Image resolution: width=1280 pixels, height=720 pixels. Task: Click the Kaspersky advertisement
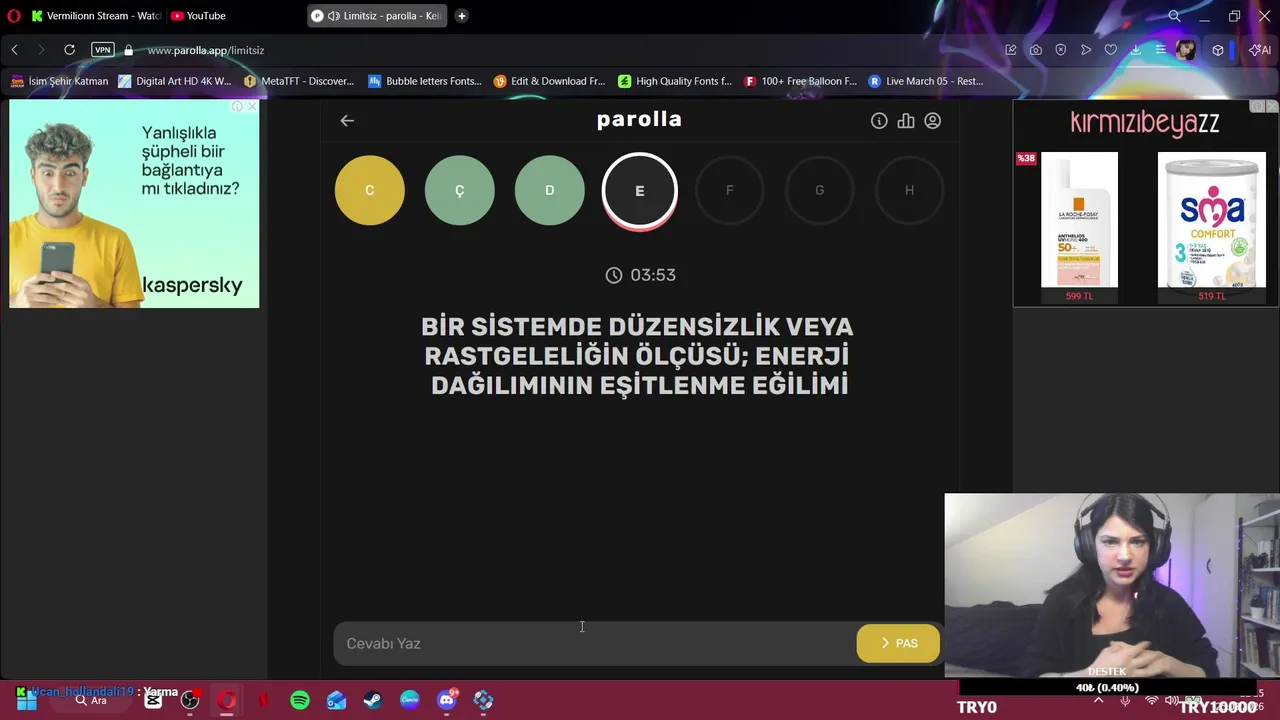(x=134, y=204)
